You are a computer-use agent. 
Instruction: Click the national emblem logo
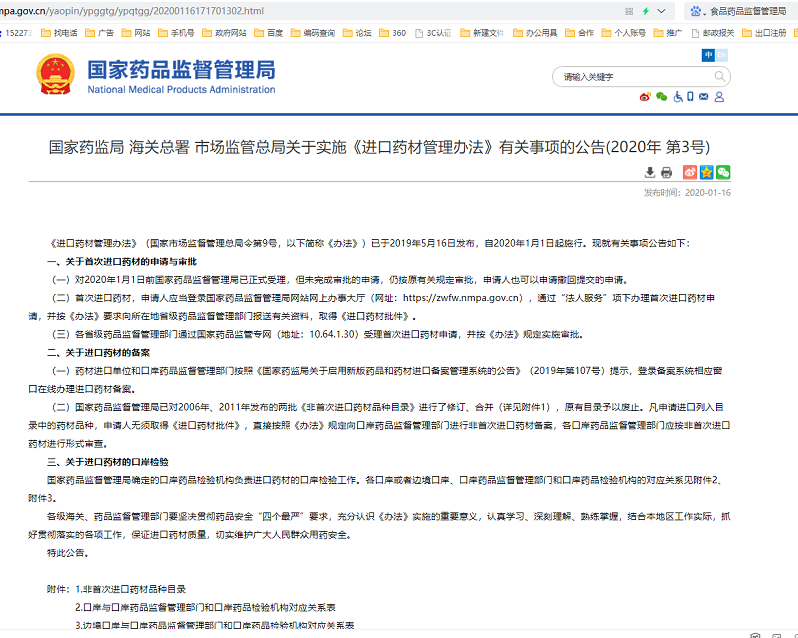55,75
